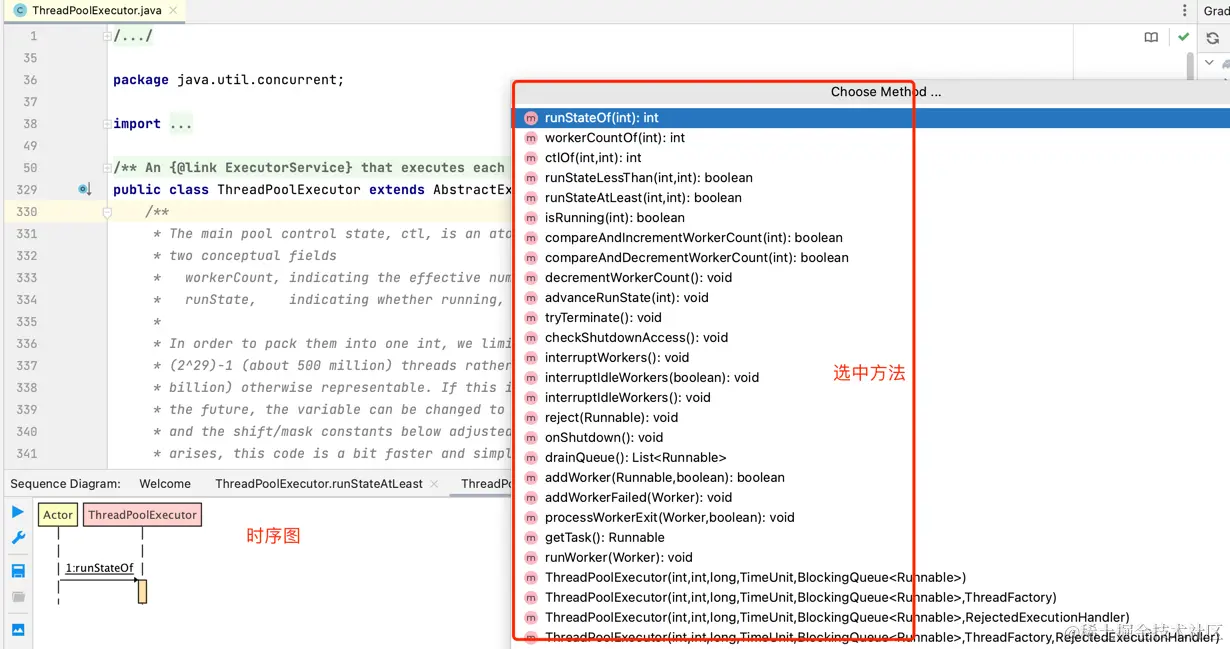Screen dimensions: 1230x649
Task: Choose getTask(): Runnable
Action: [872, 538]
